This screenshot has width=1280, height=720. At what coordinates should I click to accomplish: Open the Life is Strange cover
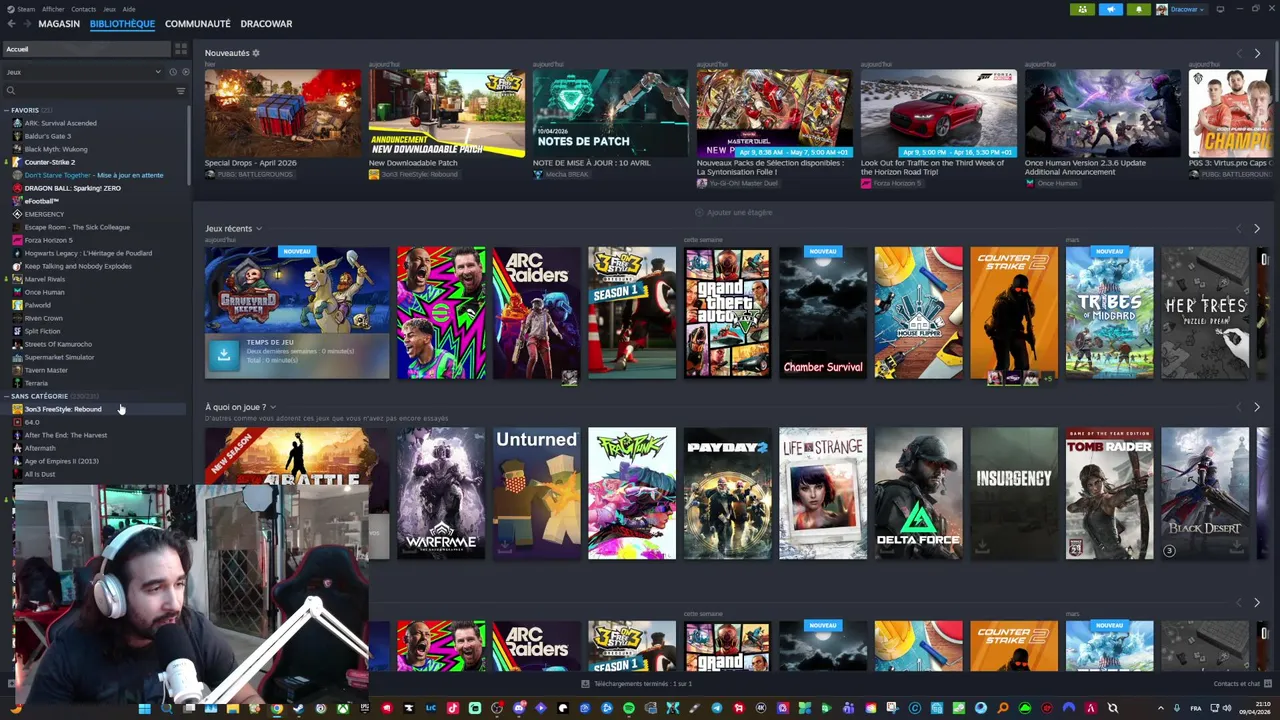tap(823, 494)
